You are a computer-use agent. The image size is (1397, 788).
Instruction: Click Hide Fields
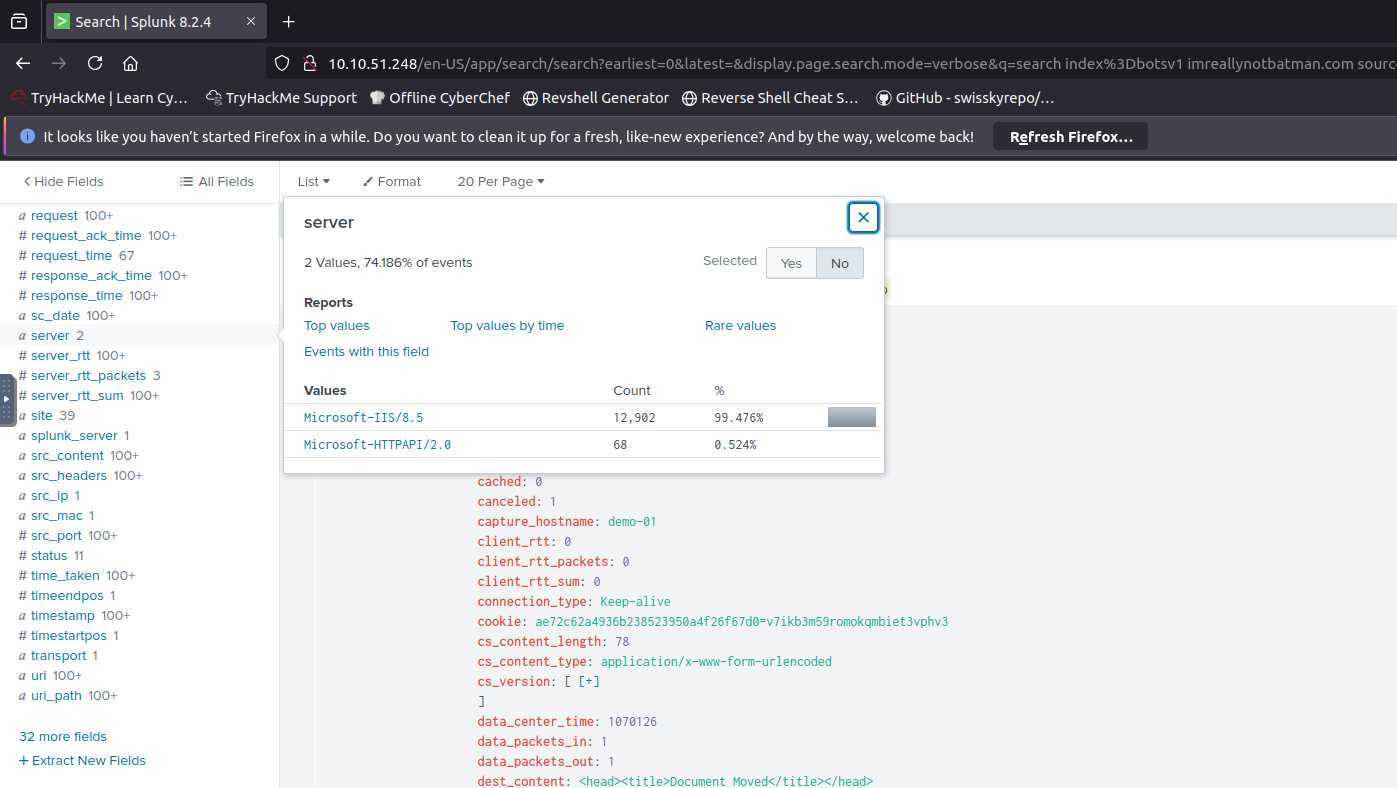[x=64, y=181]
